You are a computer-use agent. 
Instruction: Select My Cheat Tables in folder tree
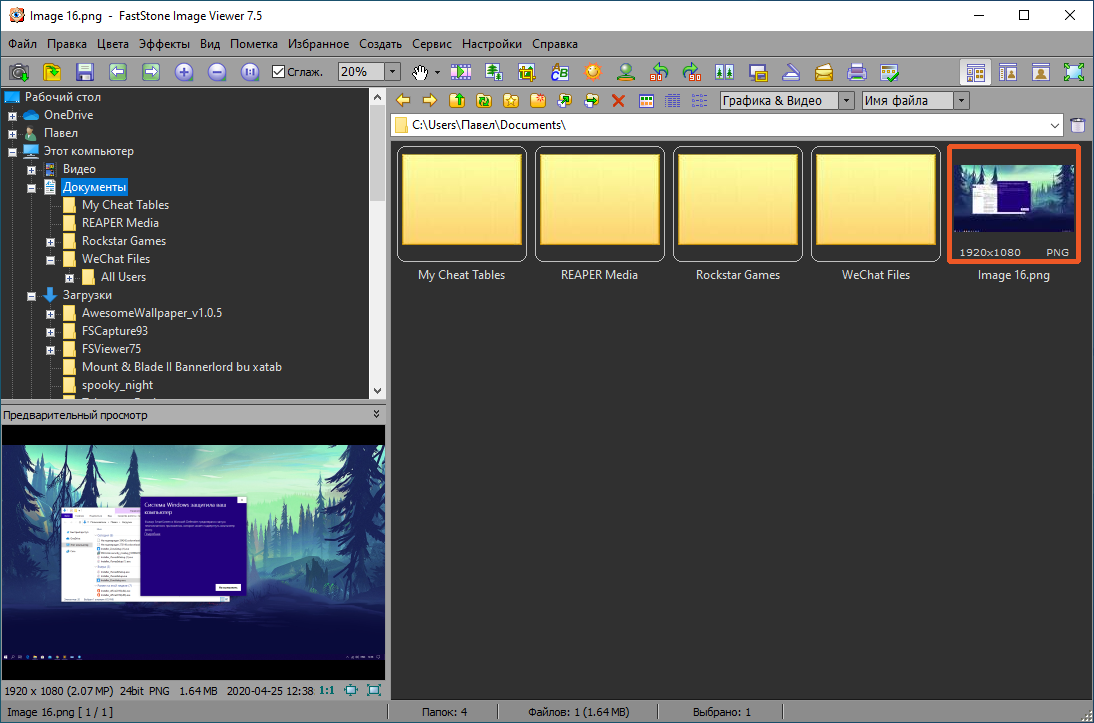[126, 205]
